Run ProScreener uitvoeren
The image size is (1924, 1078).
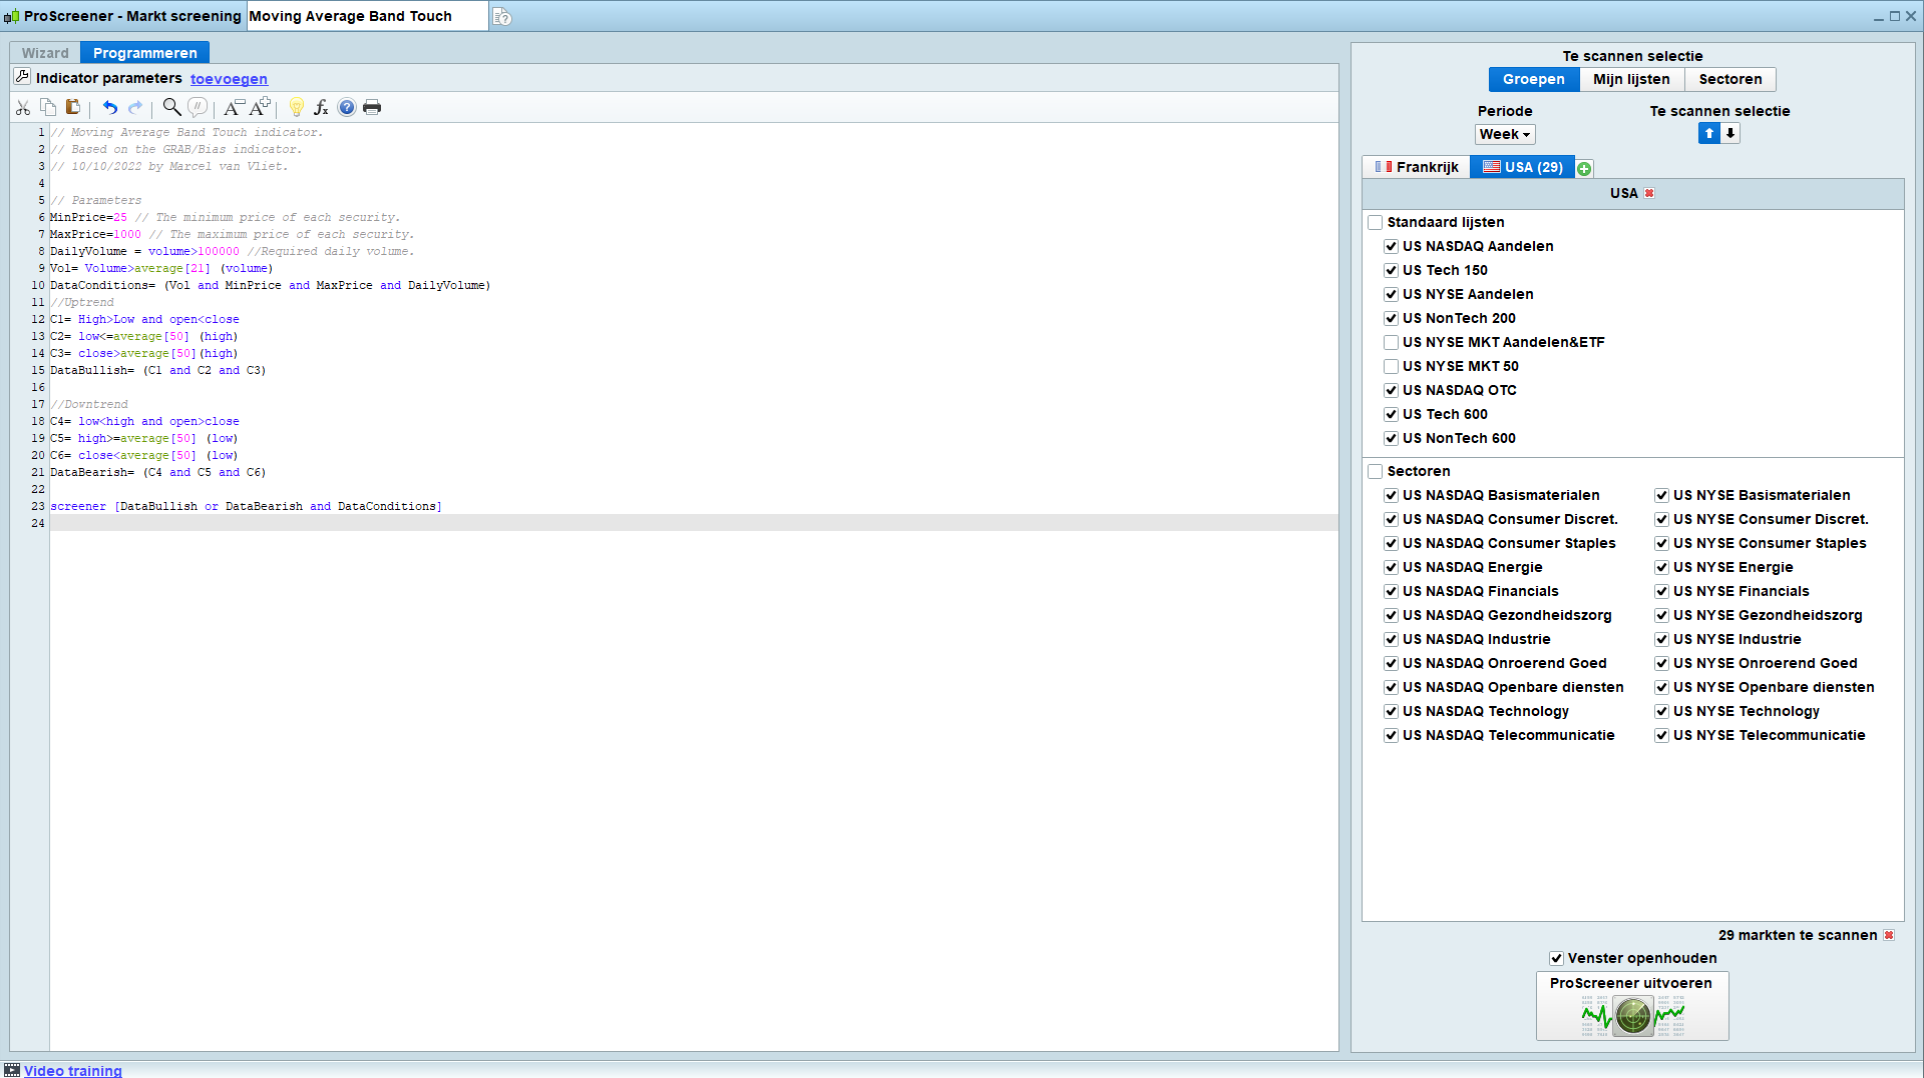(1632, 1006)
